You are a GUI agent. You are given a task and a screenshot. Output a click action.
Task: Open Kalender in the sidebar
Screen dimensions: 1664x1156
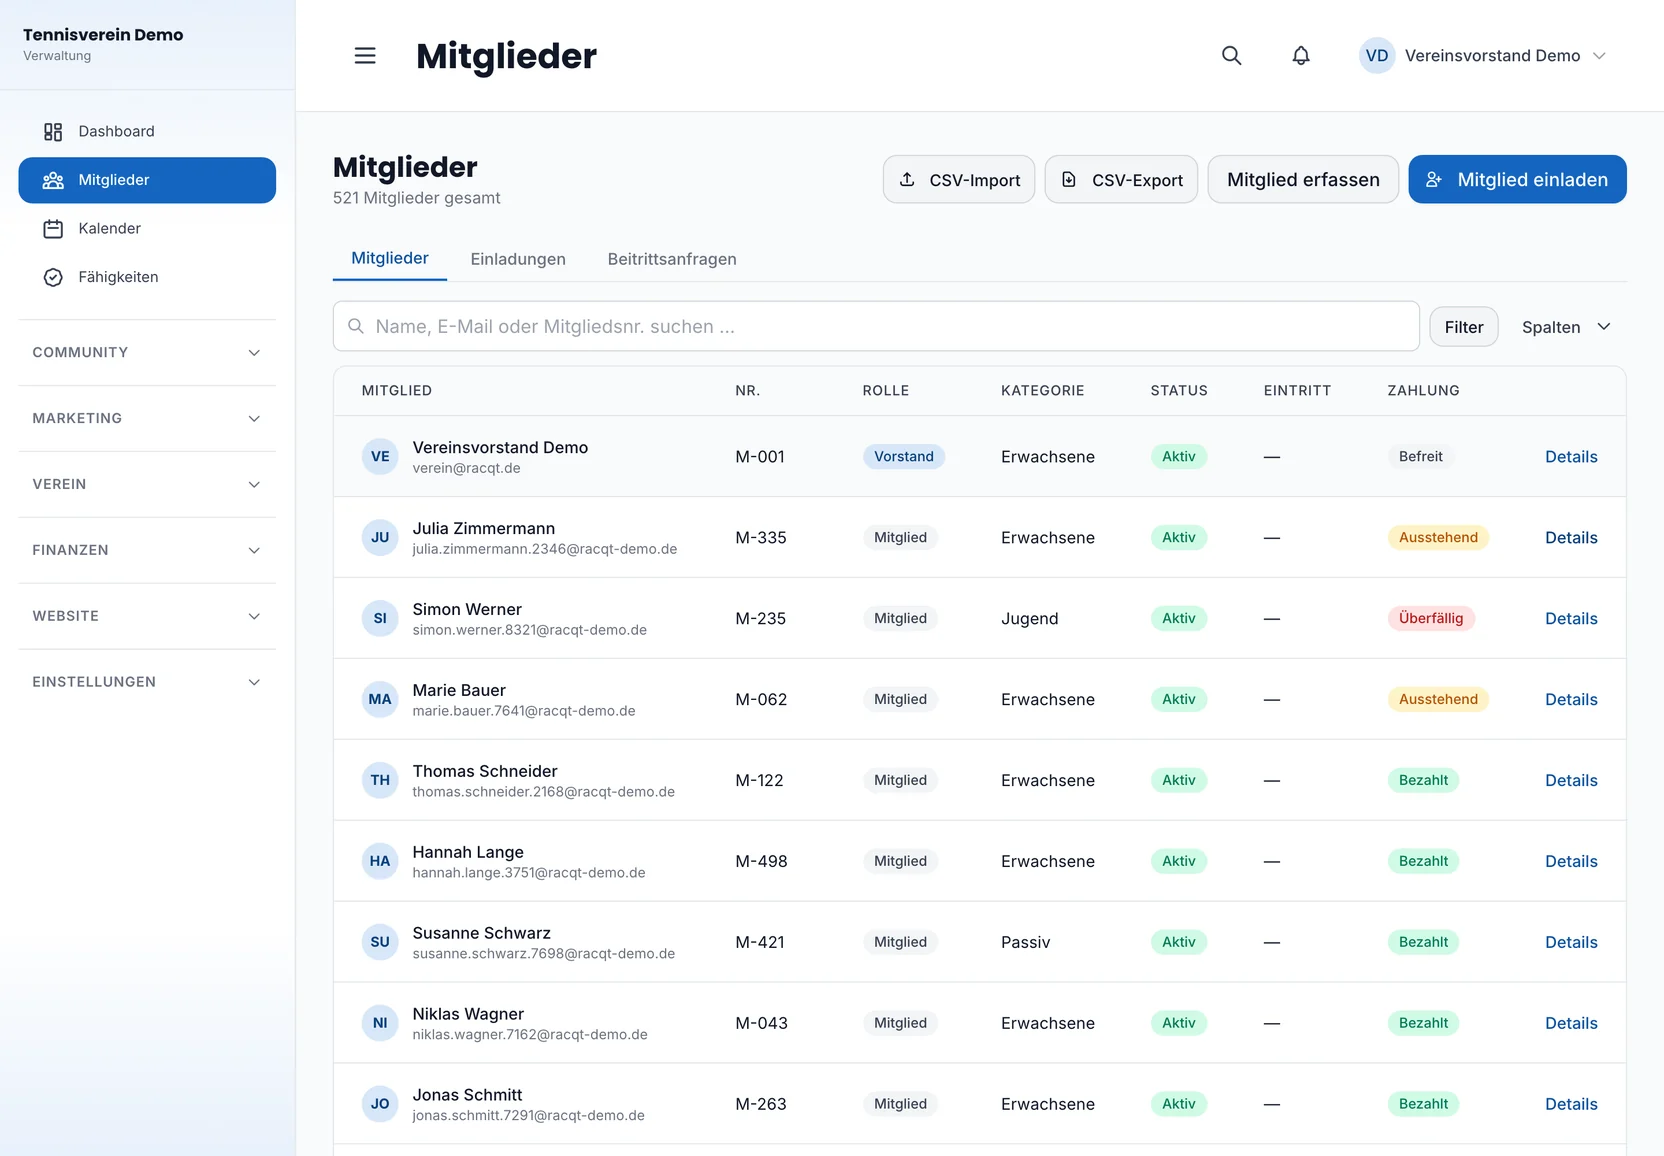pos(147,229)
